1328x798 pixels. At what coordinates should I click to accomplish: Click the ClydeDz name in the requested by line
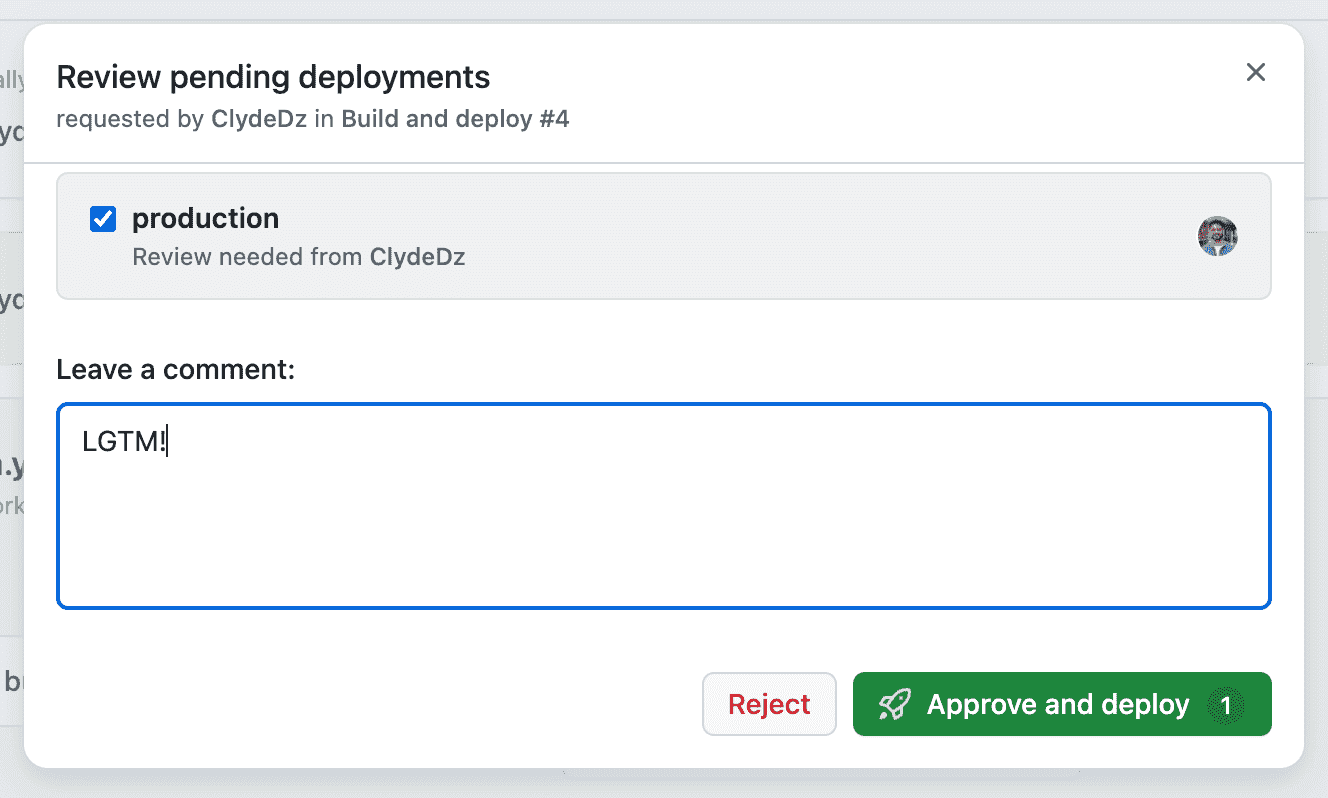[x=259, y=119]
